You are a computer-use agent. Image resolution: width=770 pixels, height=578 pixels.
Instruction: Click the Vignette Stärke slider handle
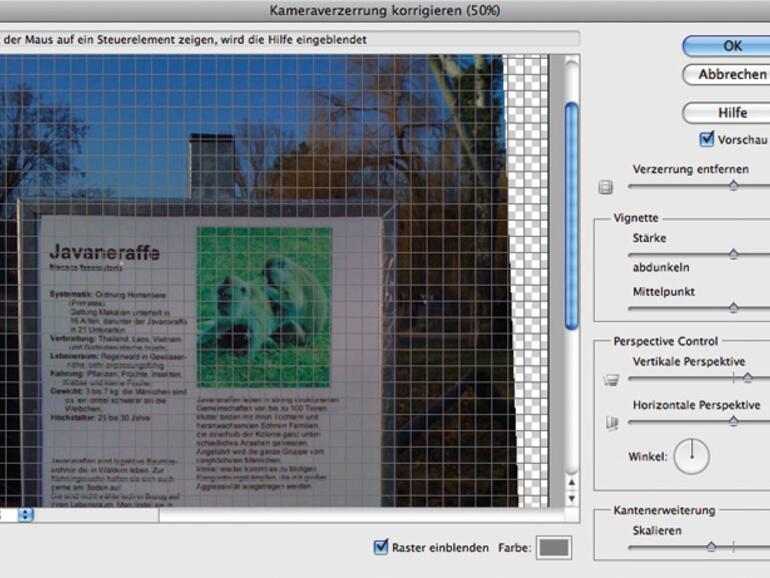pos(733,253)
